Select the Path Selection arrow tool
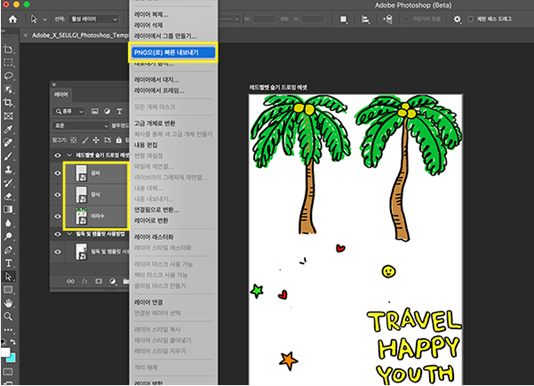This screenshot has width=534, height=386. tap(9, 276)
